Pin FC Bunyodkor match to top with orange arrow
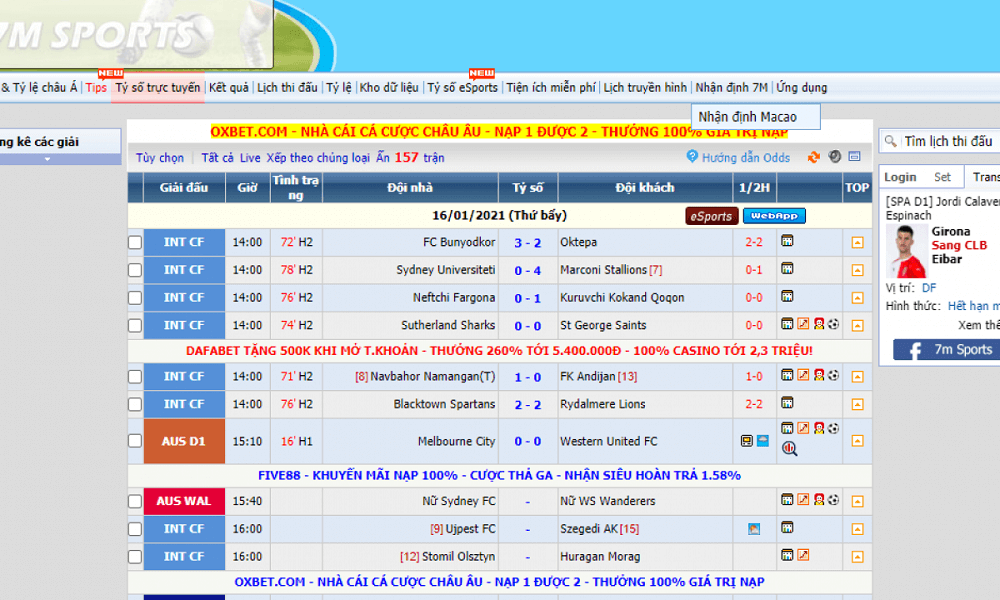The width and height of the screenshot is (1000, 600). (857, 242)
